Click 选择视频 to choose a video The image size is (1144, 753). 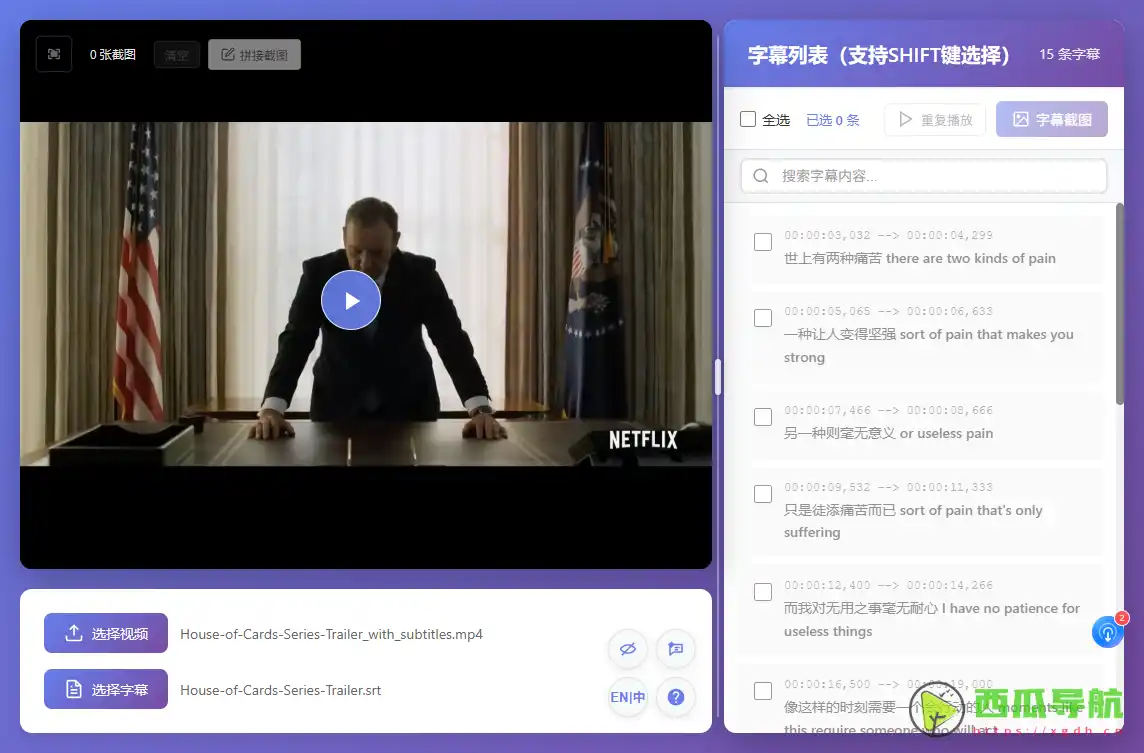(x=106, y=633)
